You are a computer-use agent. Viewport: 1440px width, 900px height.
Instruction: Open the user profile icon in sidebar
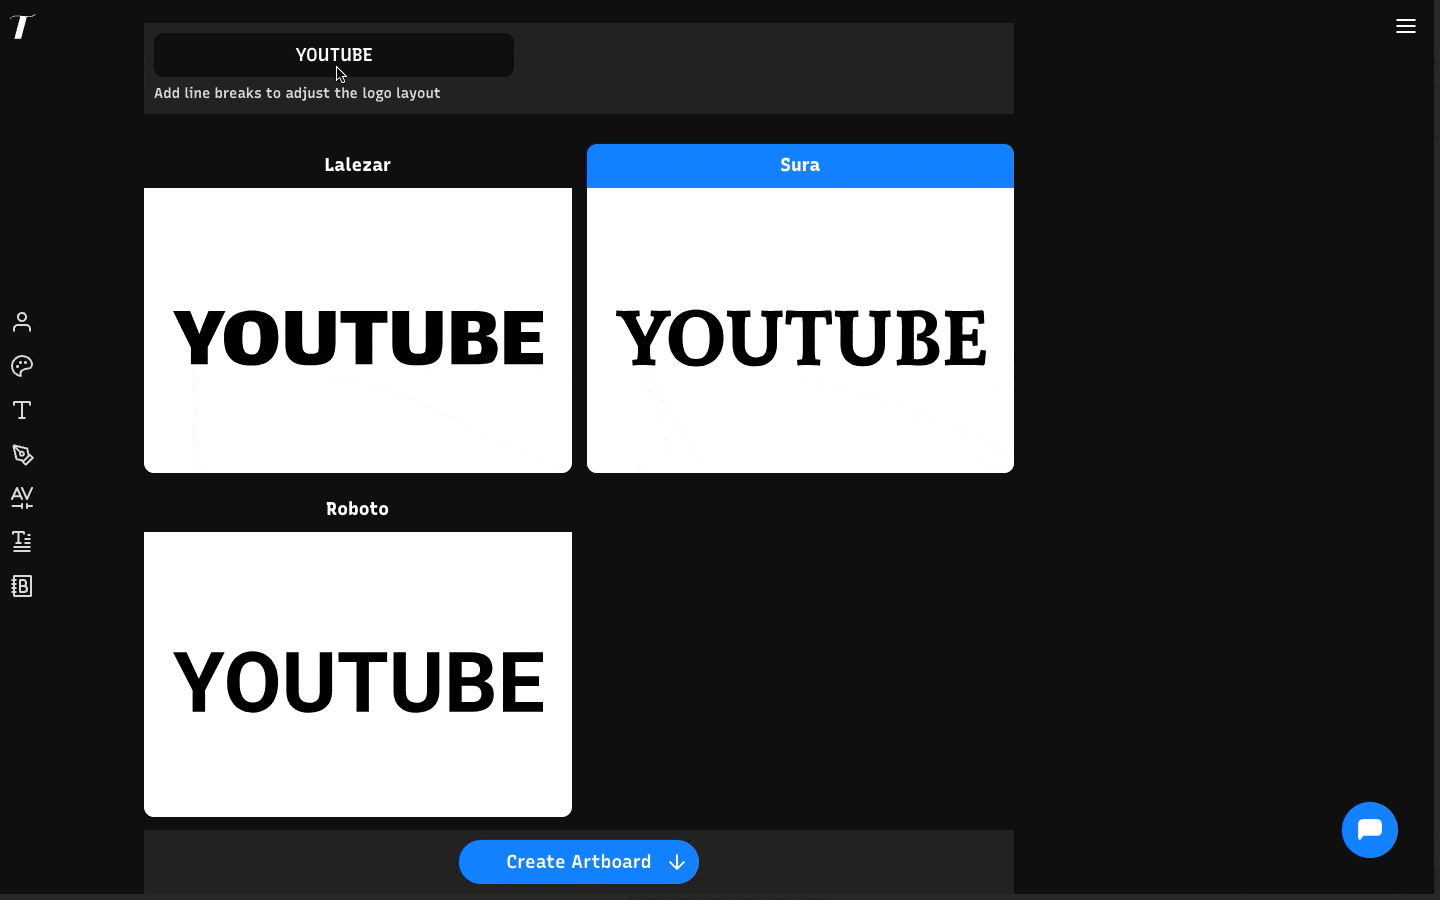pyautogui.click(x=22, y=322)
